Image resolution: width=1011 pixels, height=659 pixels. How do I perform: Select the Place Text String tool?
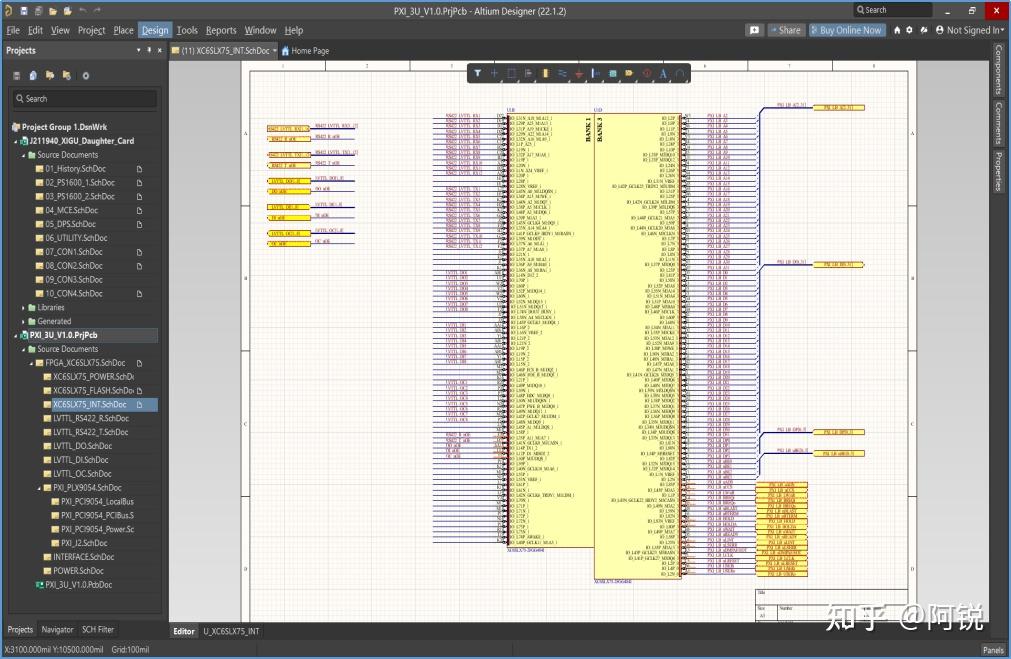point(663,73)
